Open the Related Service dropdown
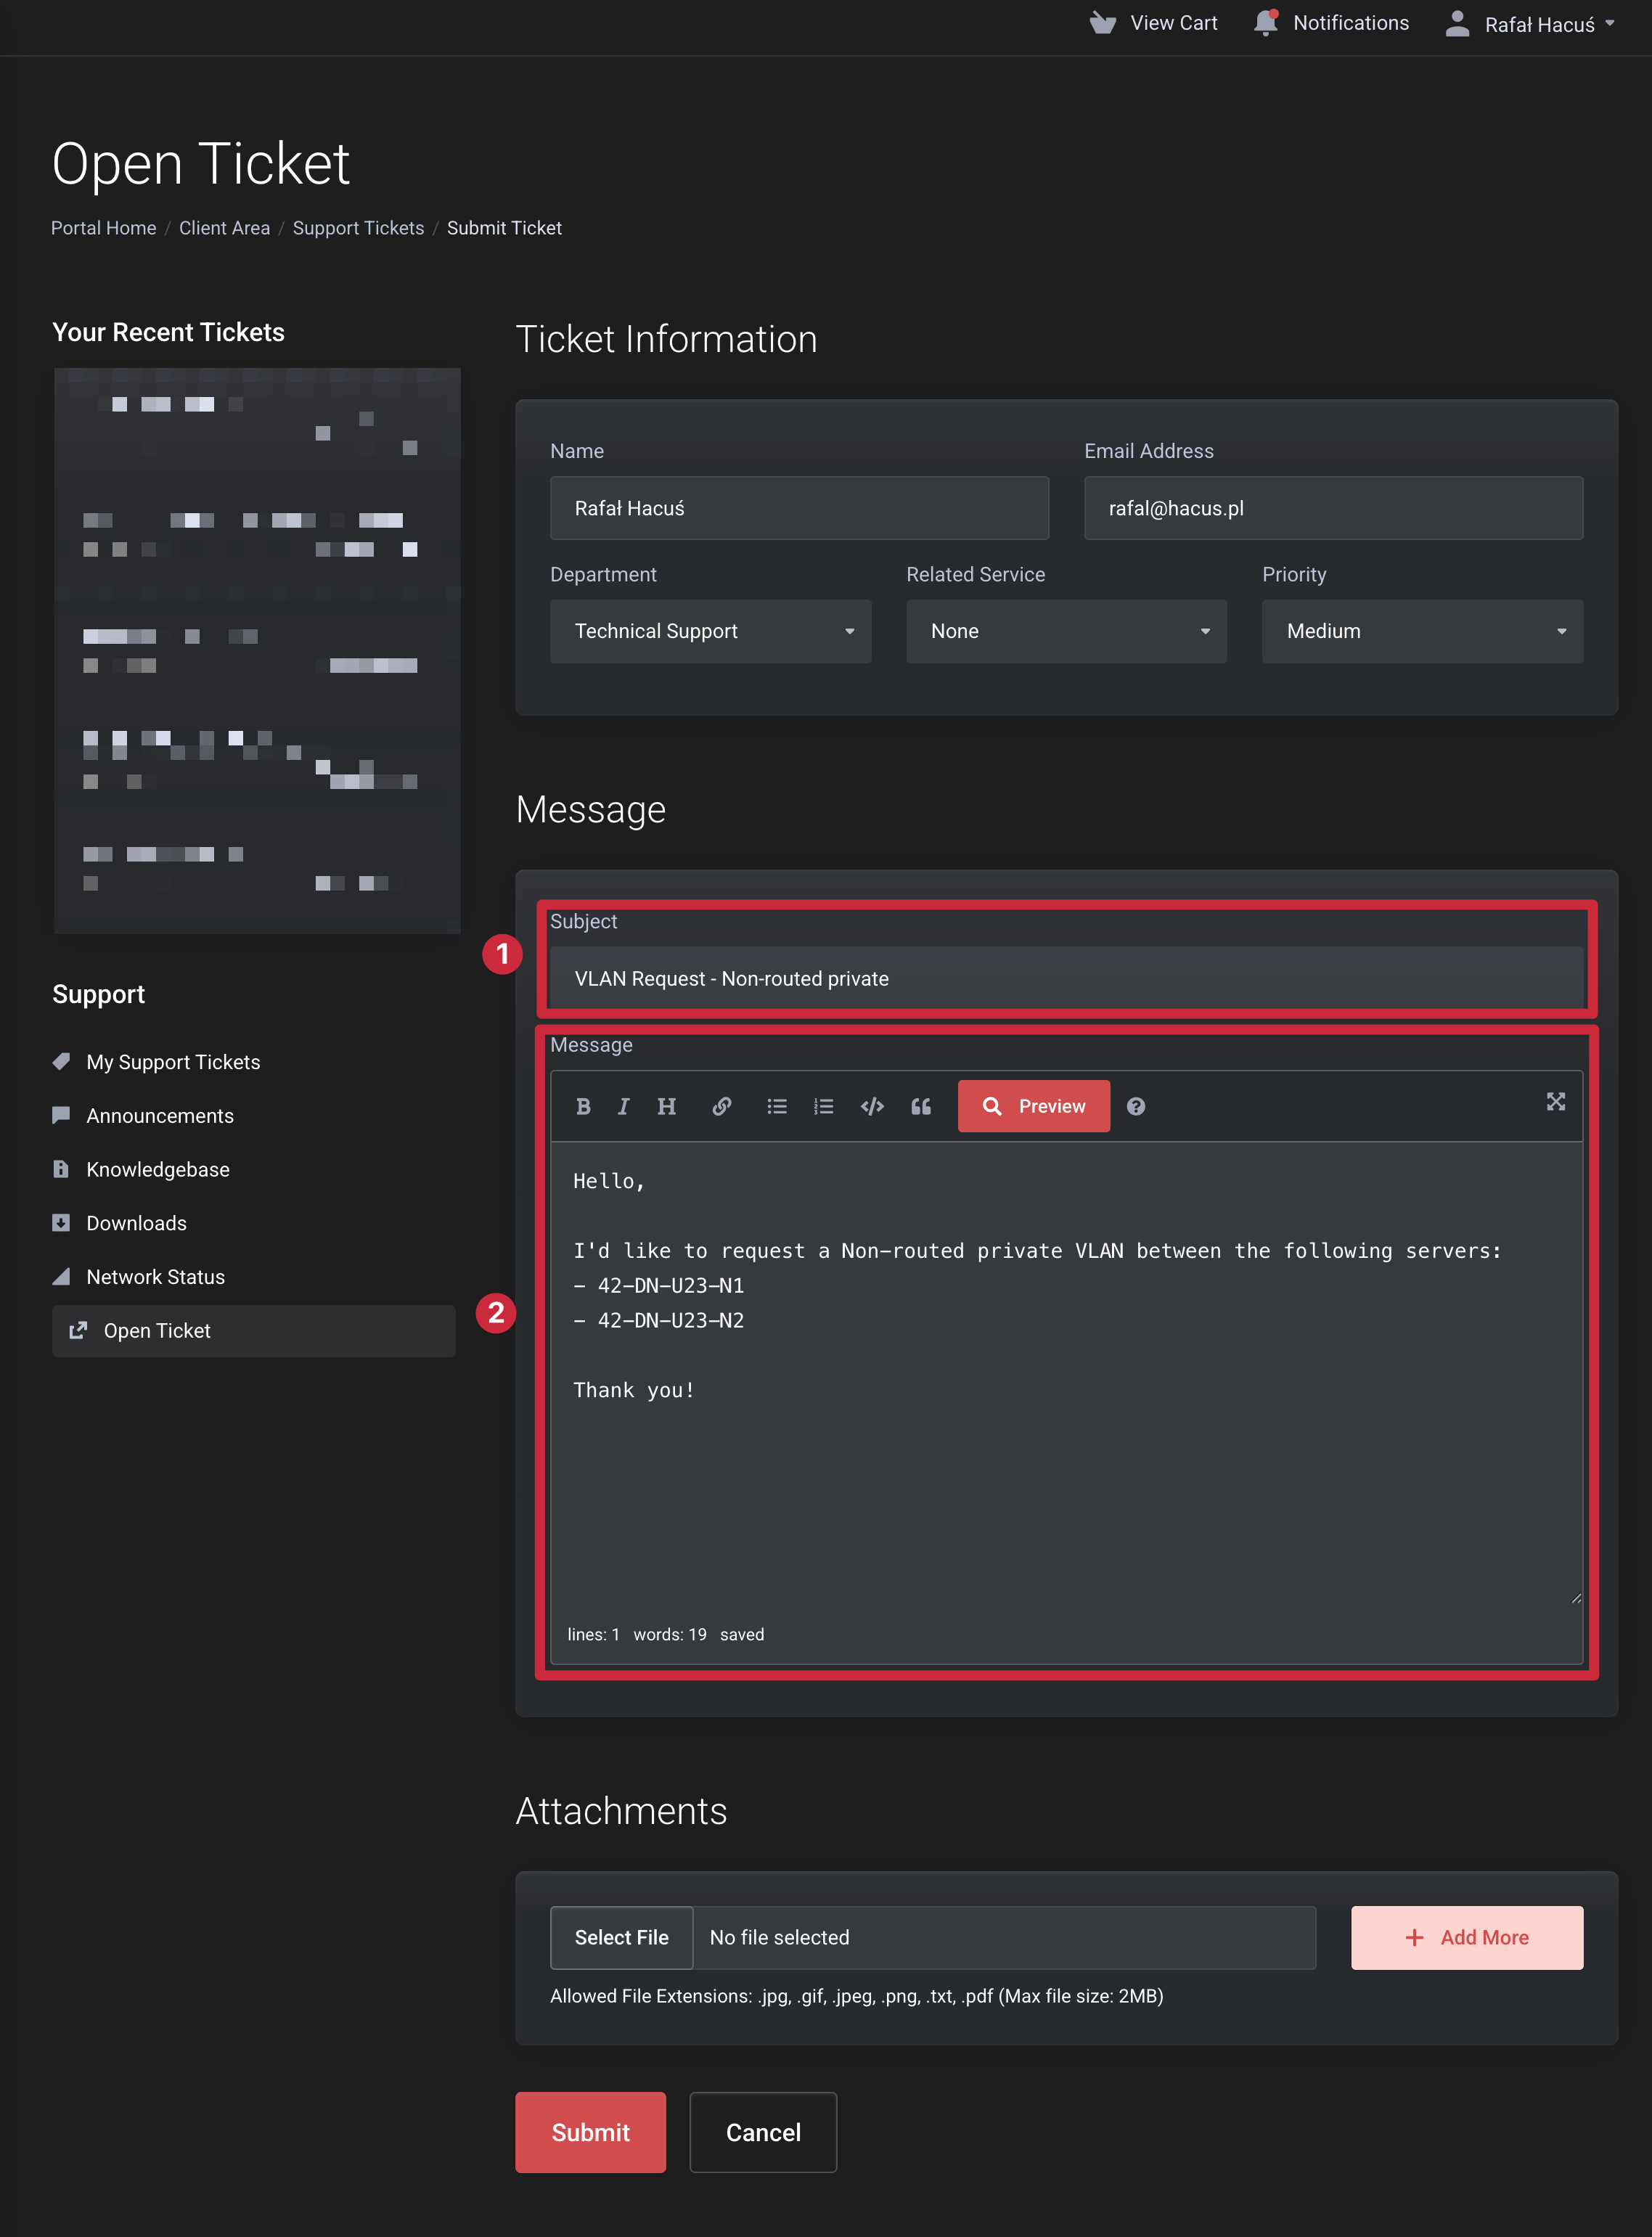 point(1066,631)
